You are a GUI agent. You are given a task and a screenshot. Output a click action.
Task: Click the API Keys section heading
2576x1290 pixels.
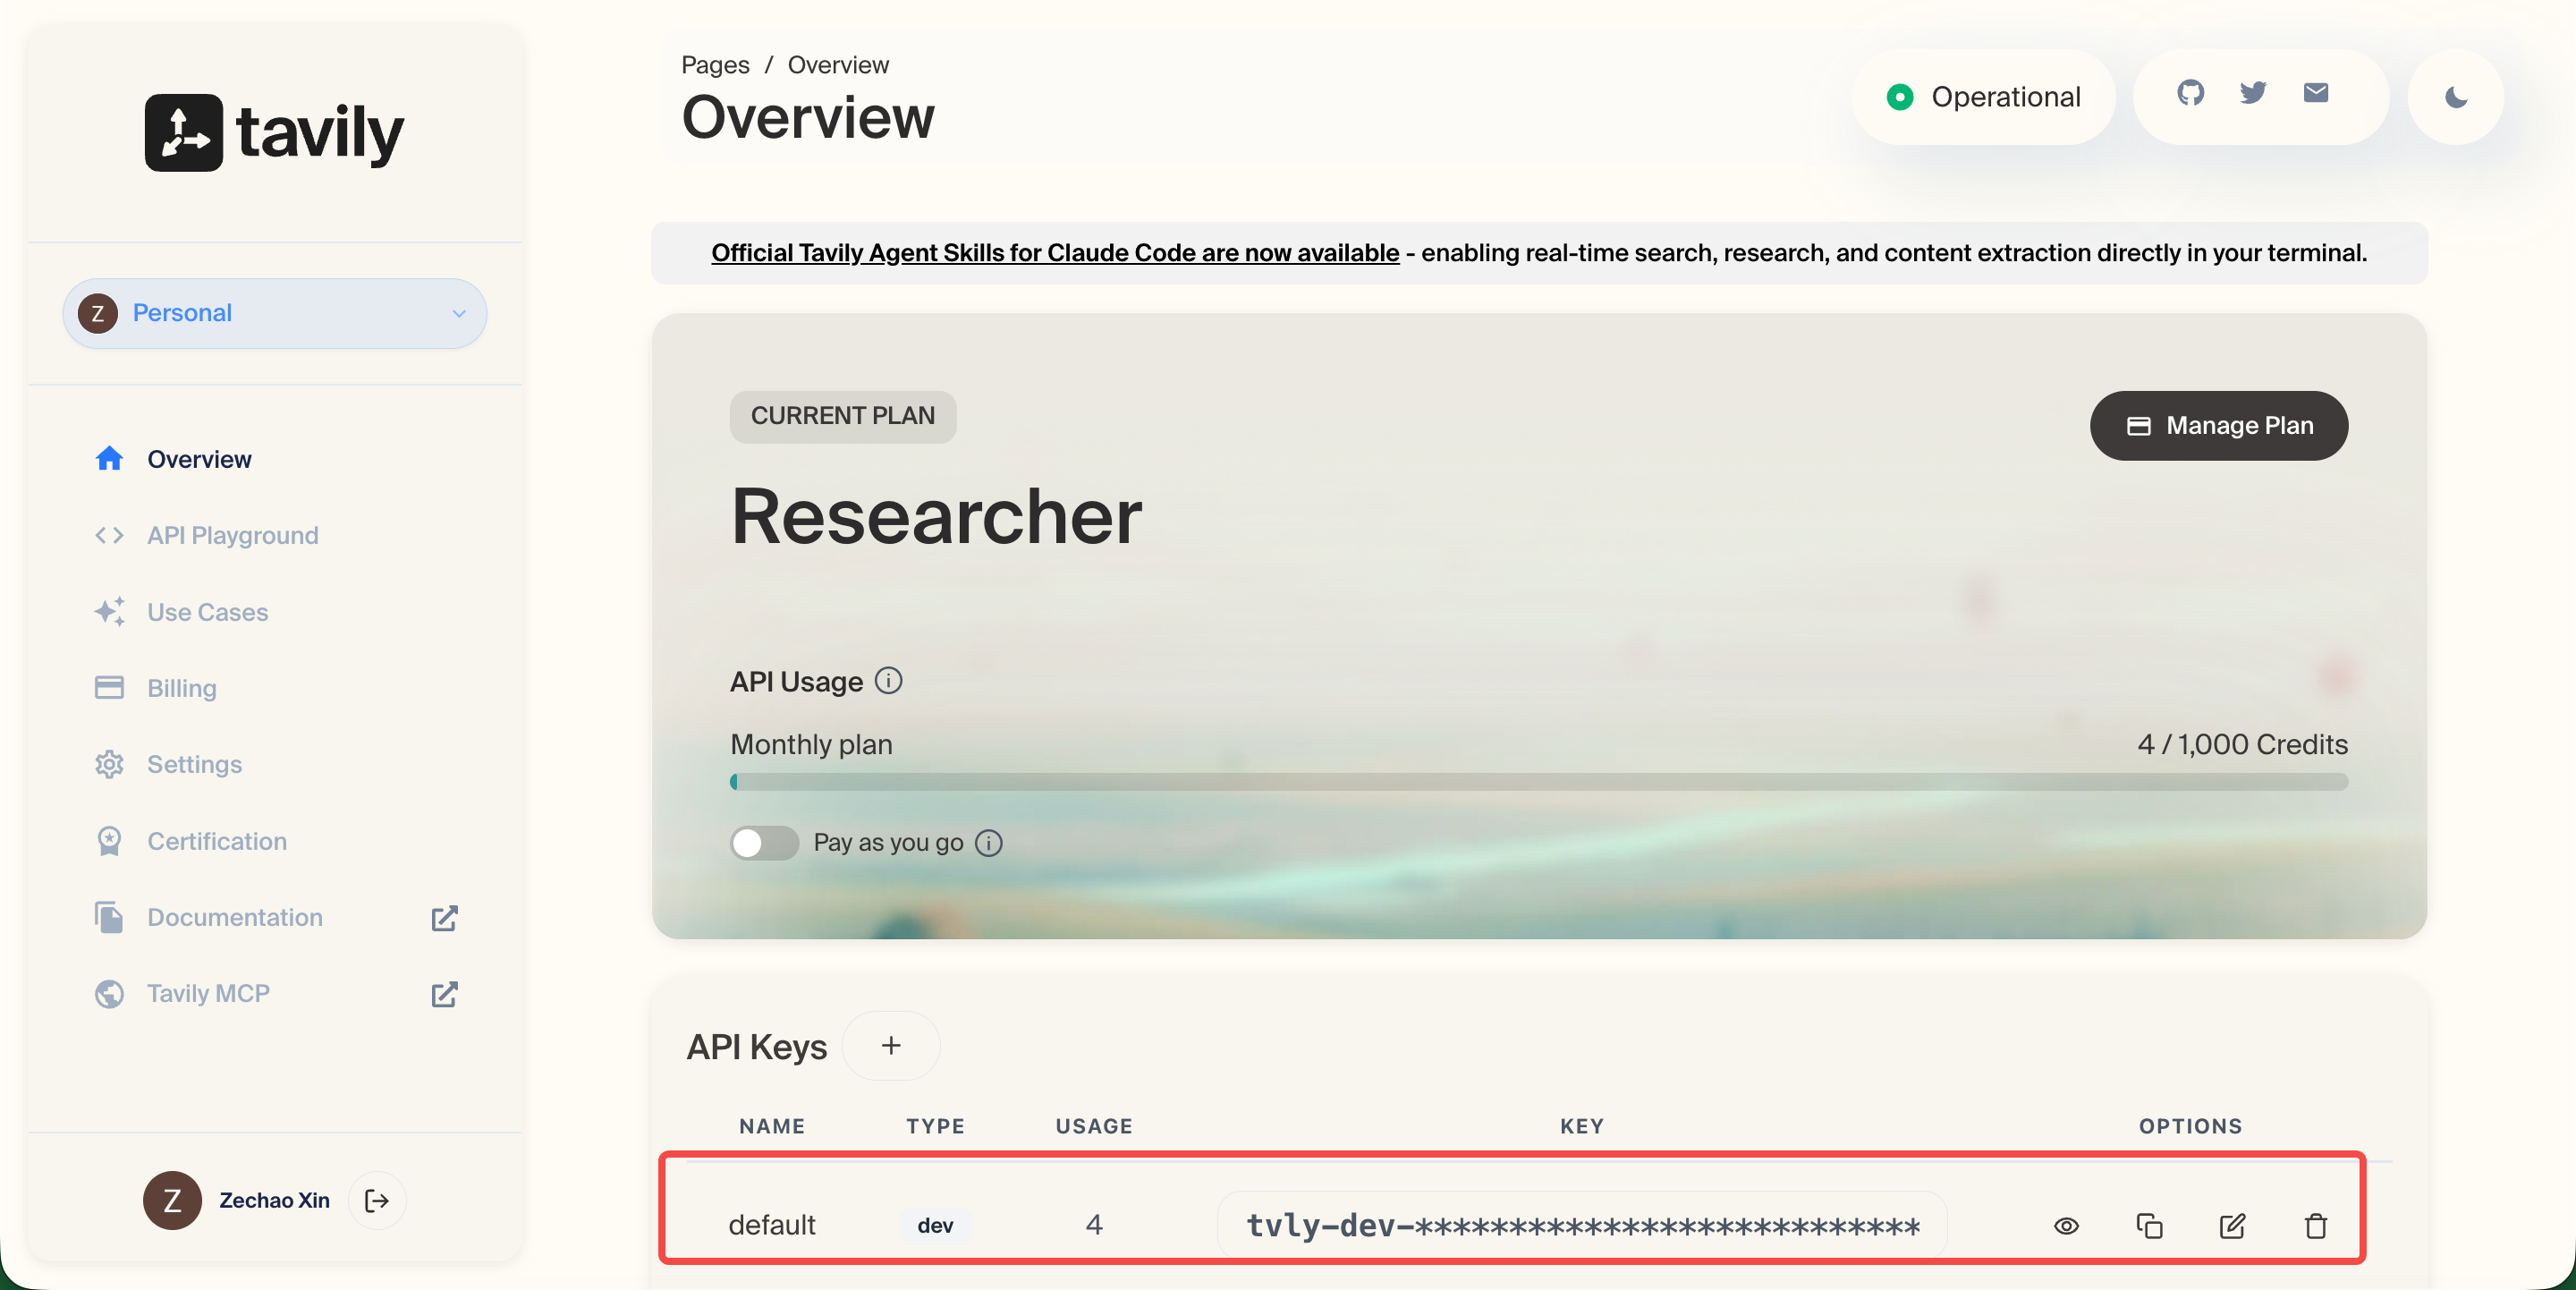756,1047
